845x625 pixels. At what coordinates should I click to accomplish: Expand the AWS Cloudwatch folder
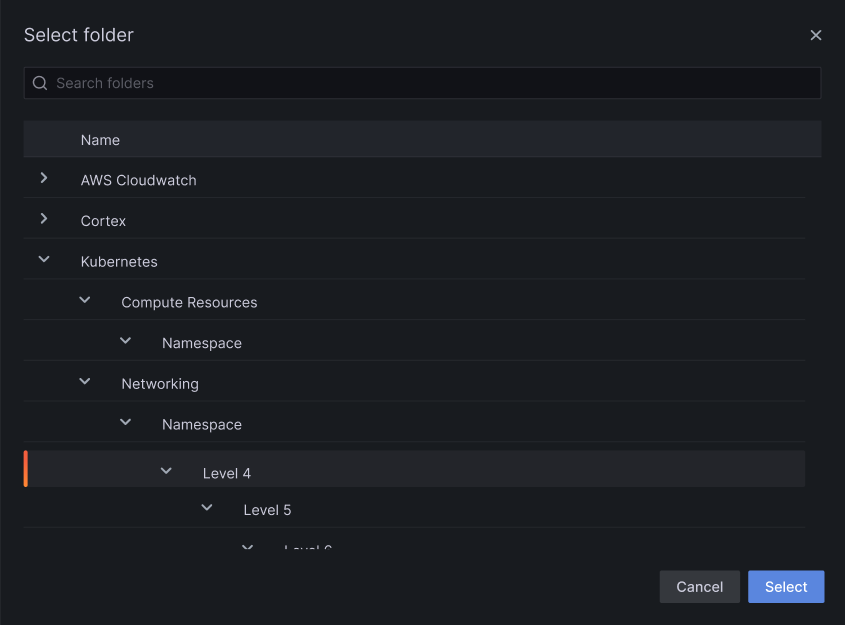pyautogui.click(x=44, y=179)
